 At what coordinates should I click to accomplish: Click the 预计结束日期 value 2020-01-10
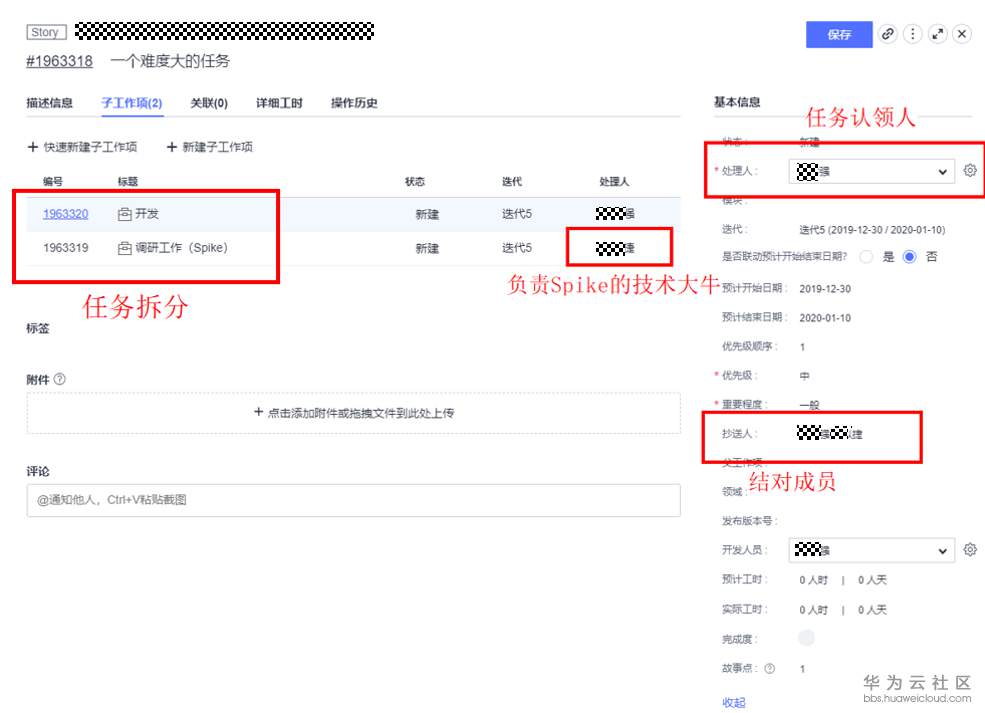tap(825, 318)
